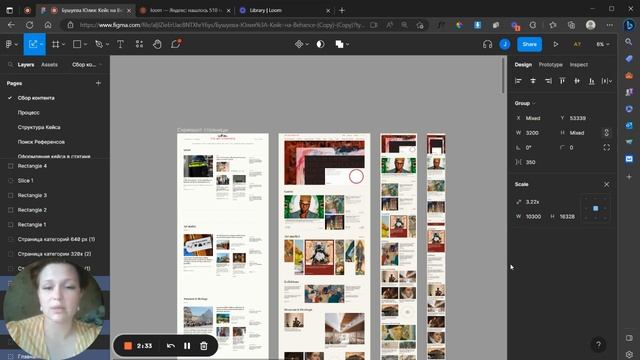Switch to the Assets tab

coord(49,64)
